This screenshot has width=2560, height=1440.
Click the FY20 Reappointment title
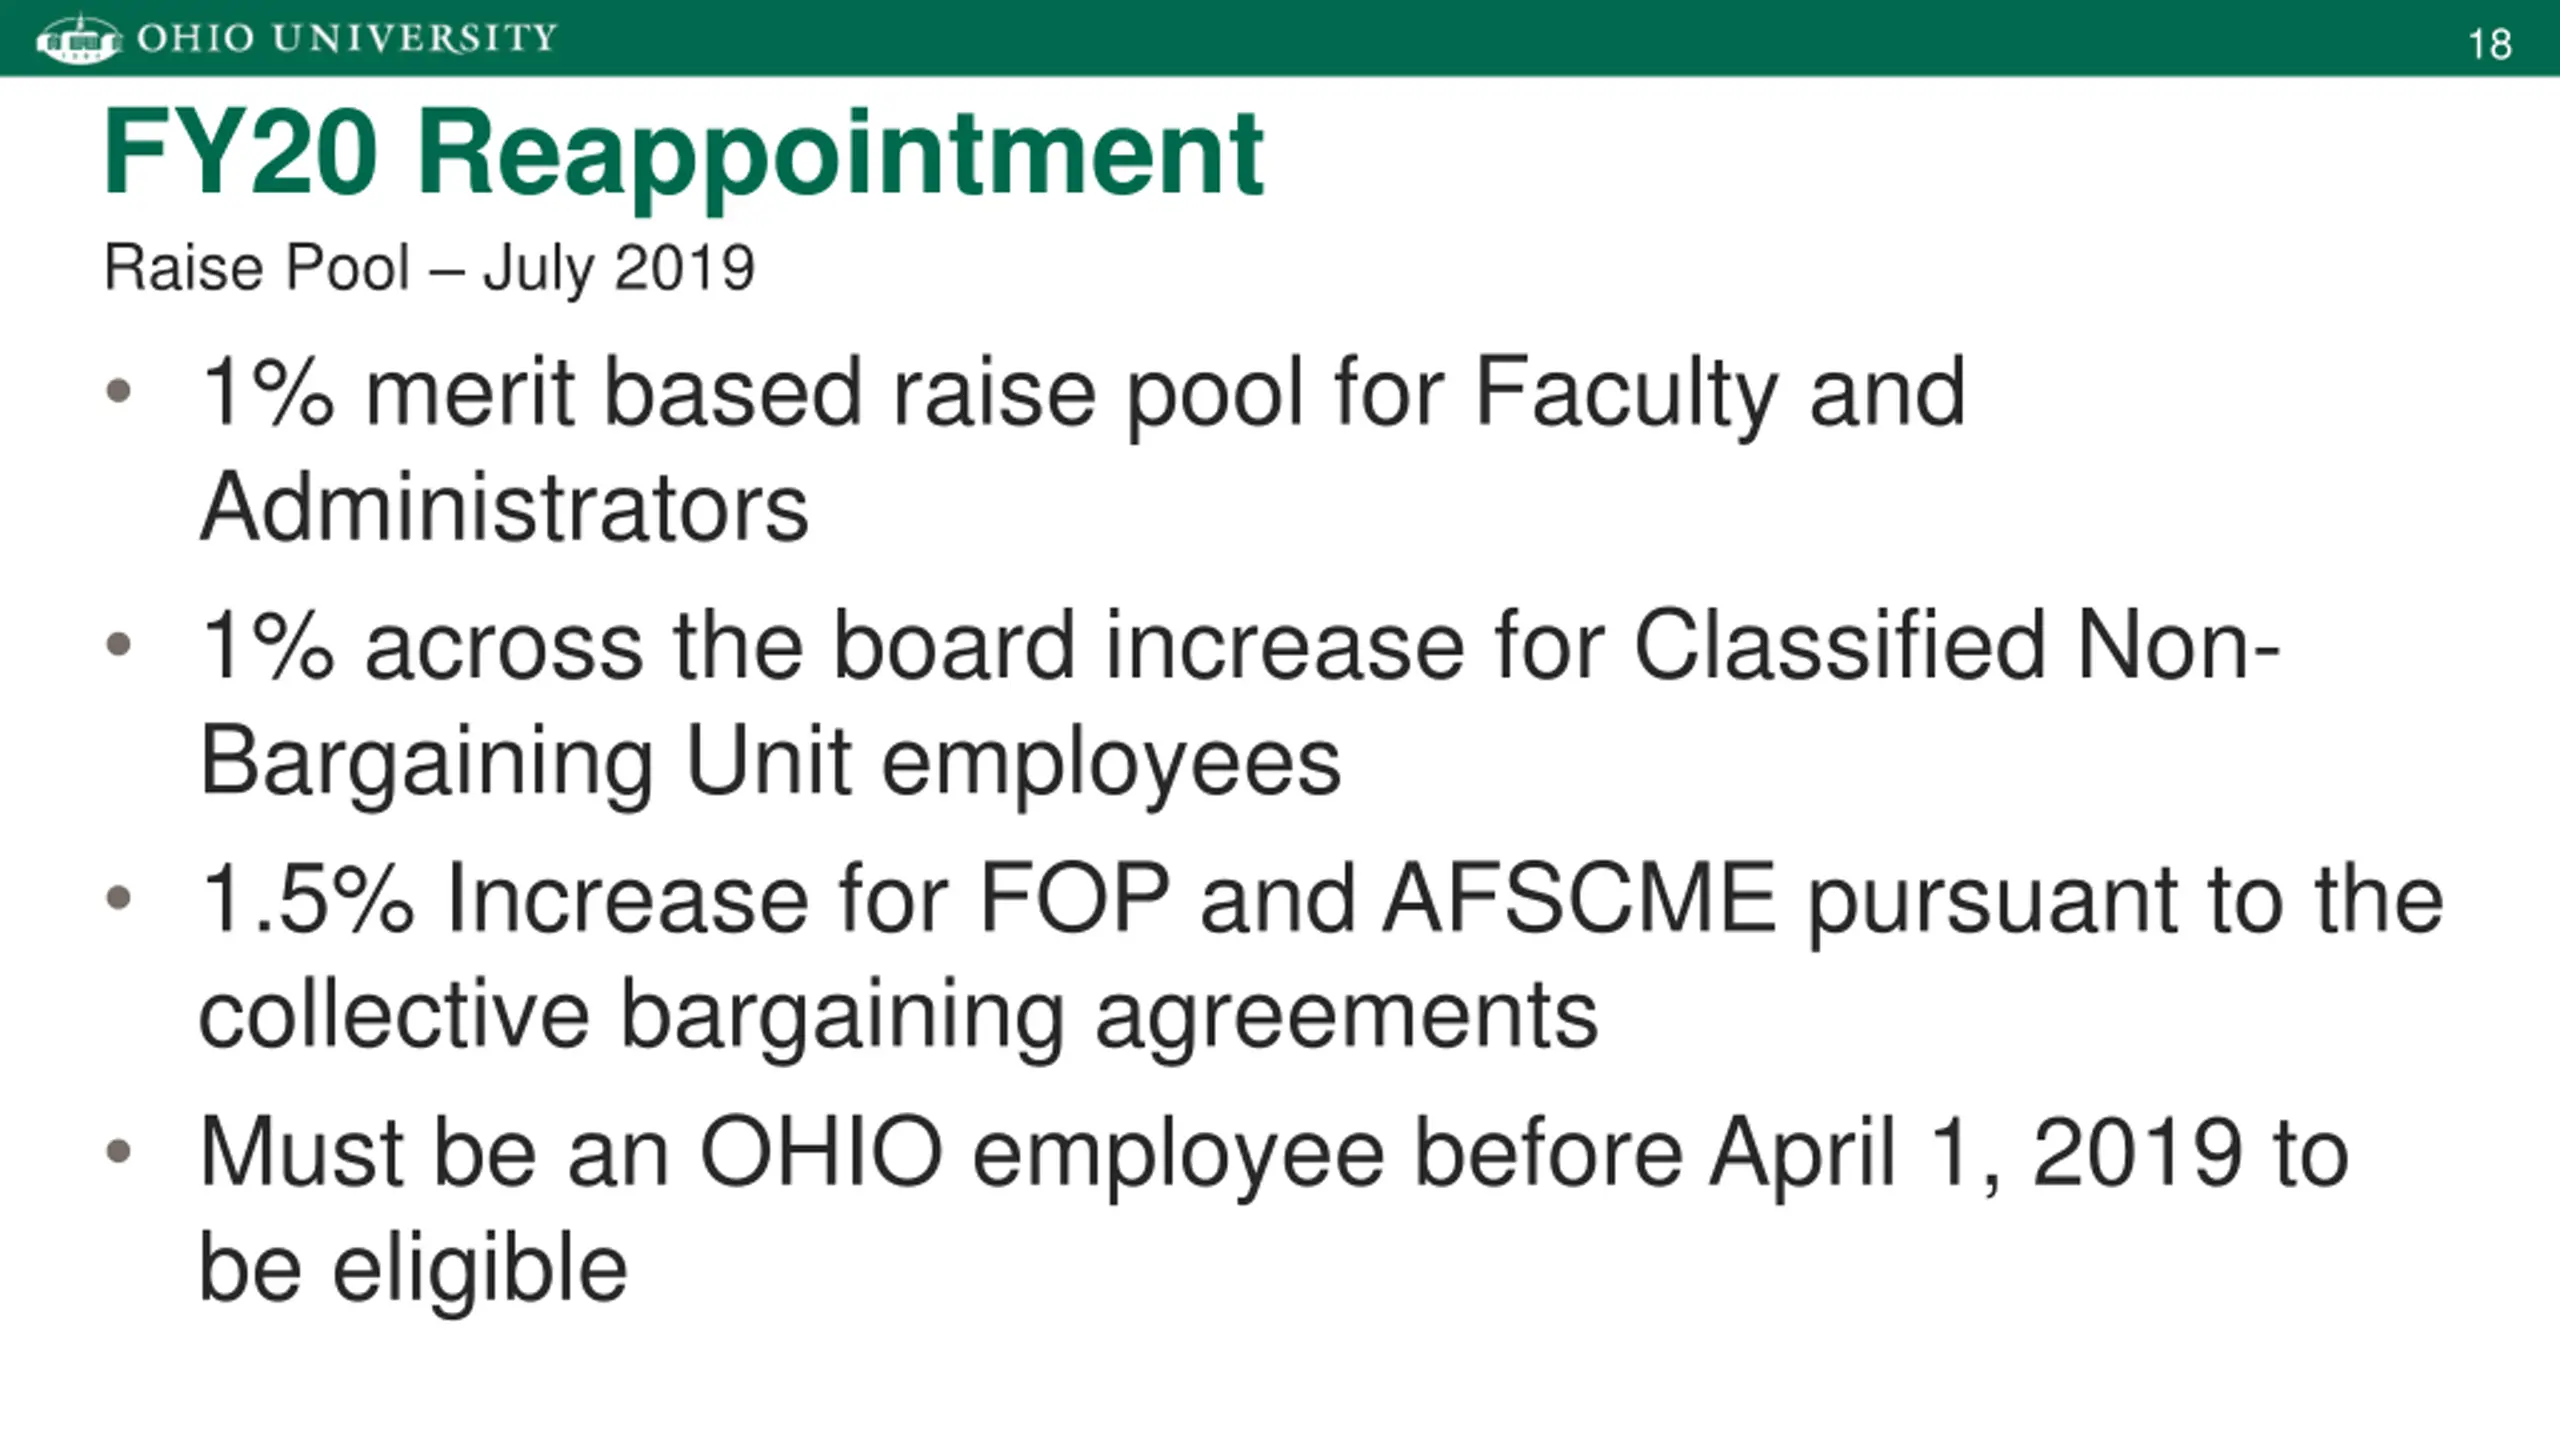[x=683, y=156]
